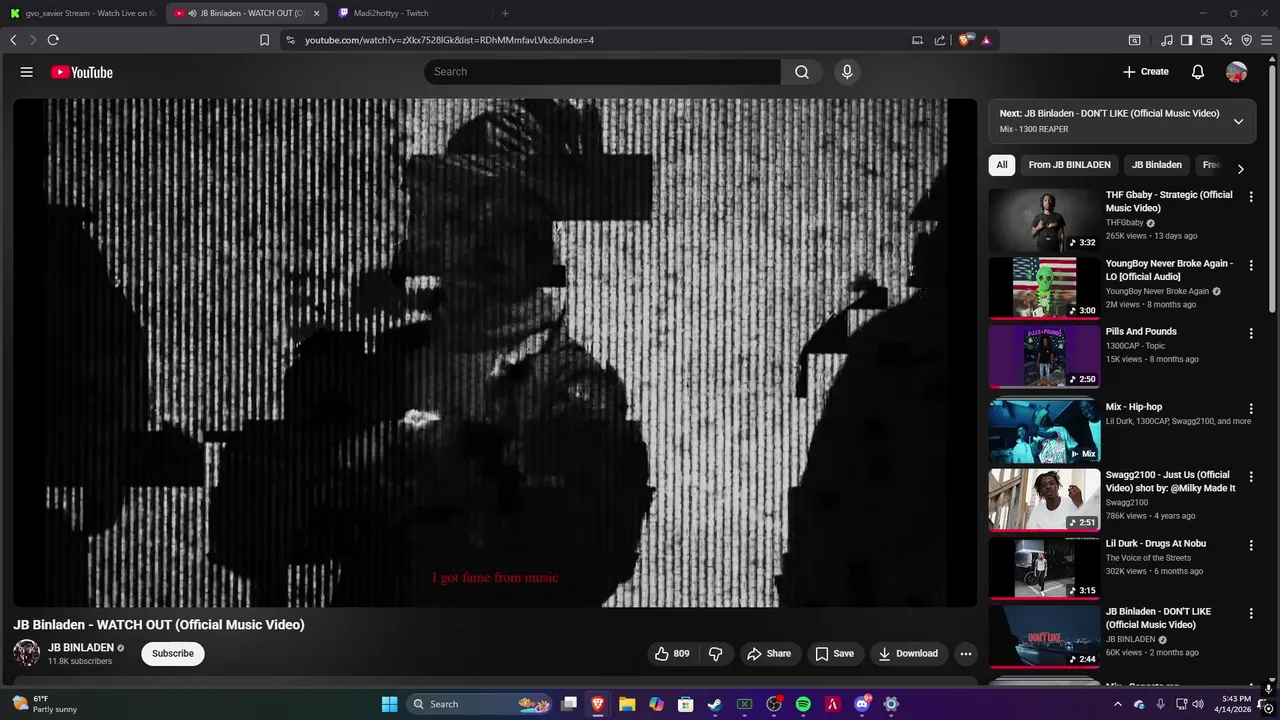Screen dimensions: 1280x720
Task: Open options for Mix Hip-hop
Action: click(x=1250, y=409)
